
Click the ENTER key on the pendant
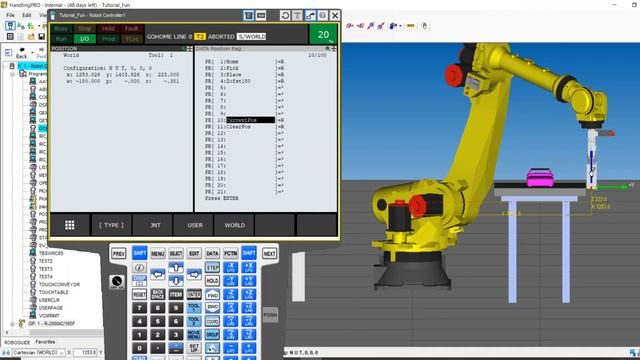(194, 294)
